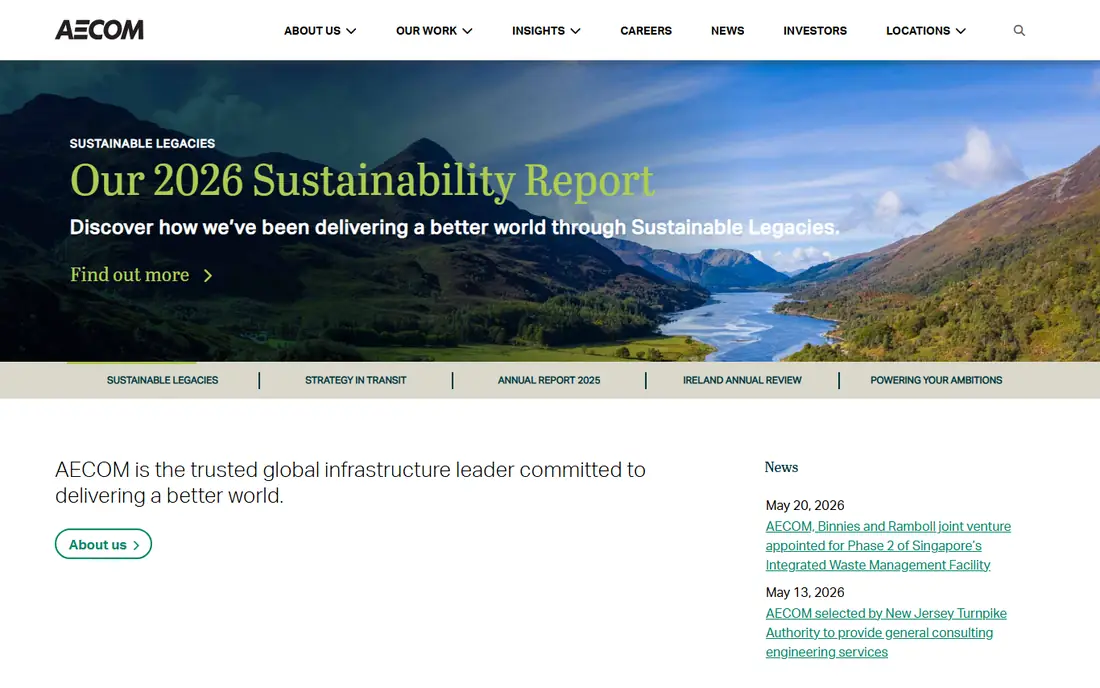
Task: Select the Sustainable Legacies slide tab
Action: pos(162,380)
